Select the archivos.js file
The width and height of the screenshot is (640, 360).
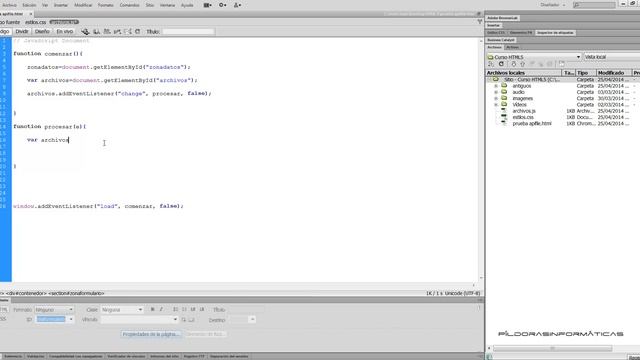(x=524, y=111)
